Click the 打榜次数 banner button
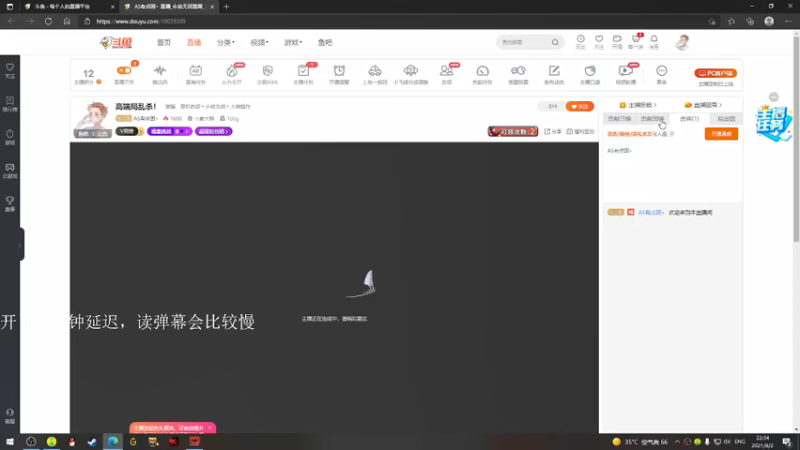Image resolution: width=800 pixels, height=450 pixels. 513,131
